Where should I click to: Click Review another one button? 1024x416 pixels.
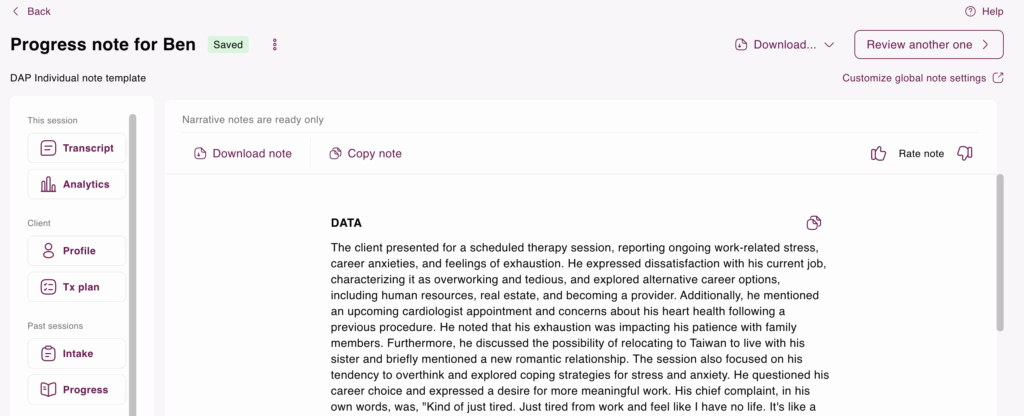(928, 45)
